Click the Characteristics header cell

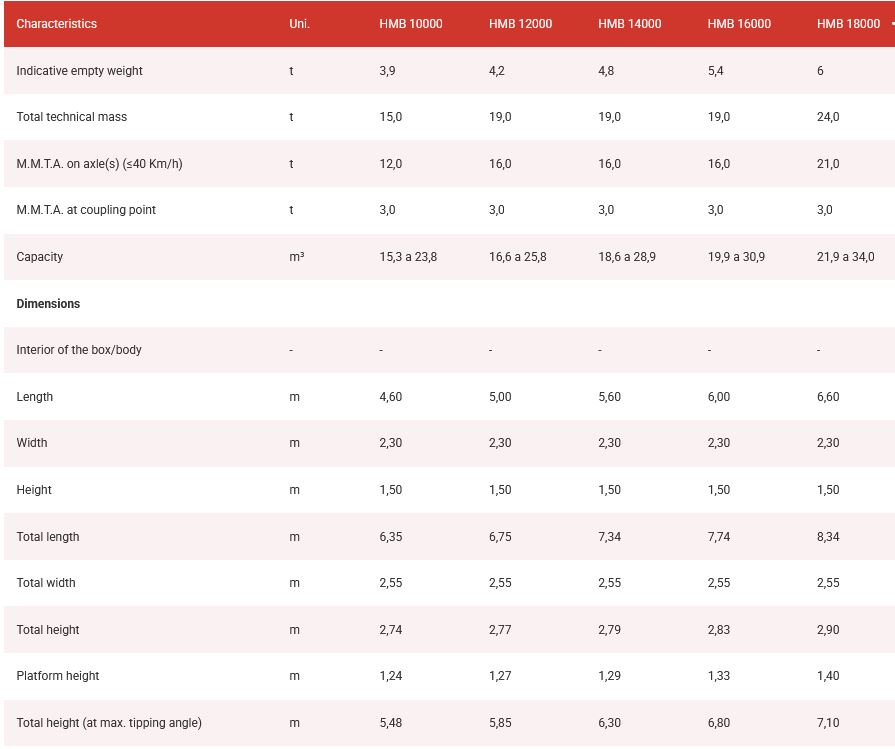(x=57, y=24)
